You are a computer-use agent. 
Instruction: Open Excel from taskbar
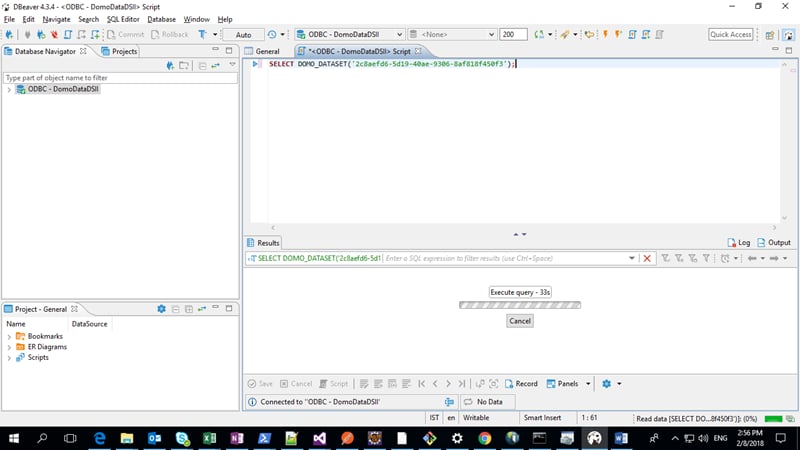(x=209, y=438)
